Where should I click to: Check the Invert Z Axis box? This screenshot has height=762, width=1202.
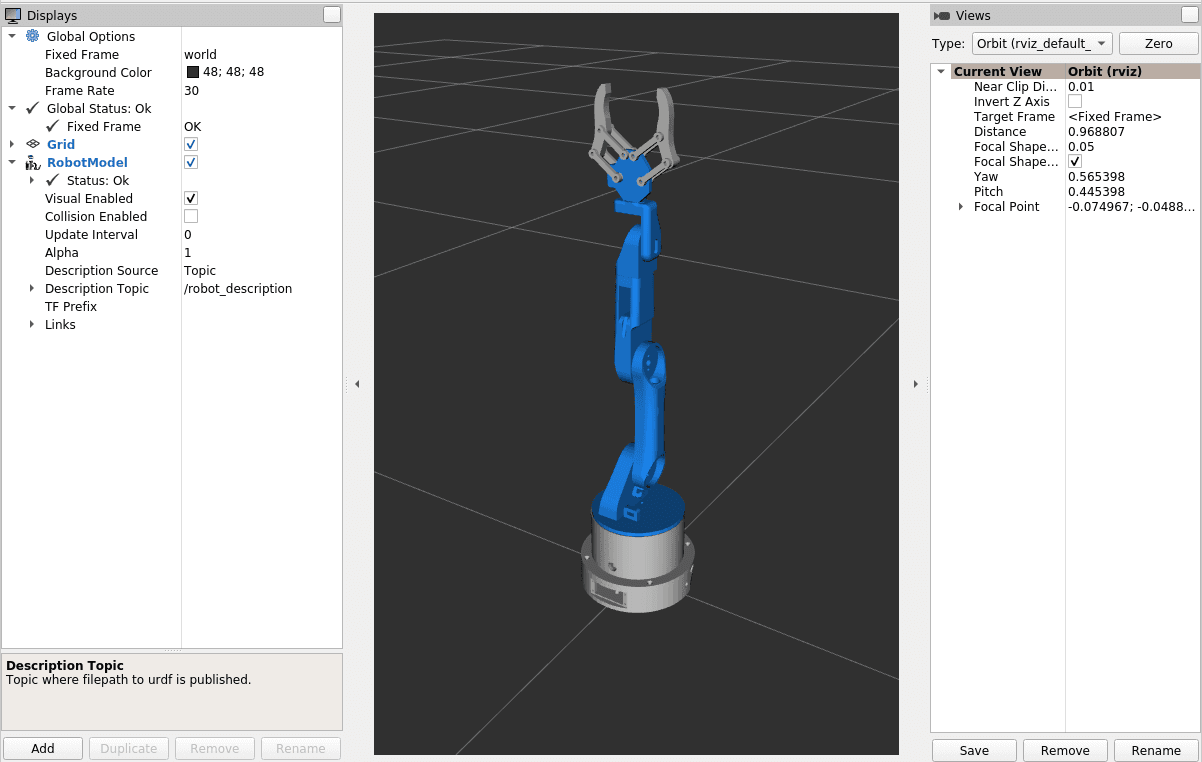pos(1075,102)
